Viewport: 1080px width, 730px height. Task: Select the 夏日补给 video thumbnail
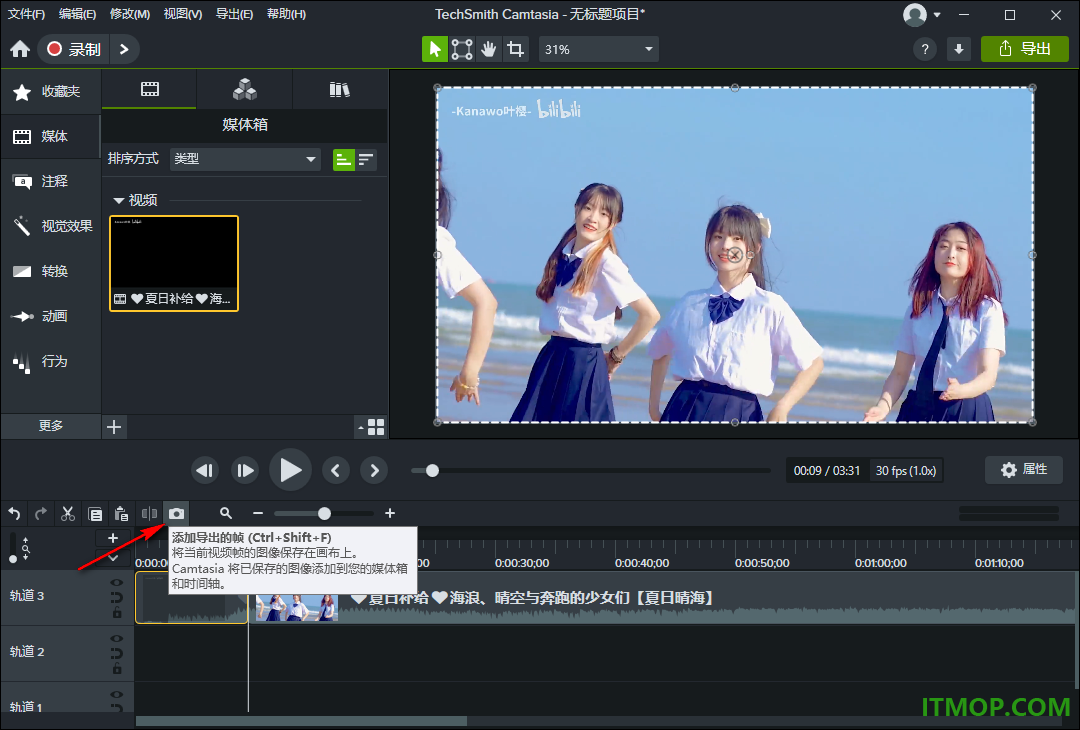(174, 263)
